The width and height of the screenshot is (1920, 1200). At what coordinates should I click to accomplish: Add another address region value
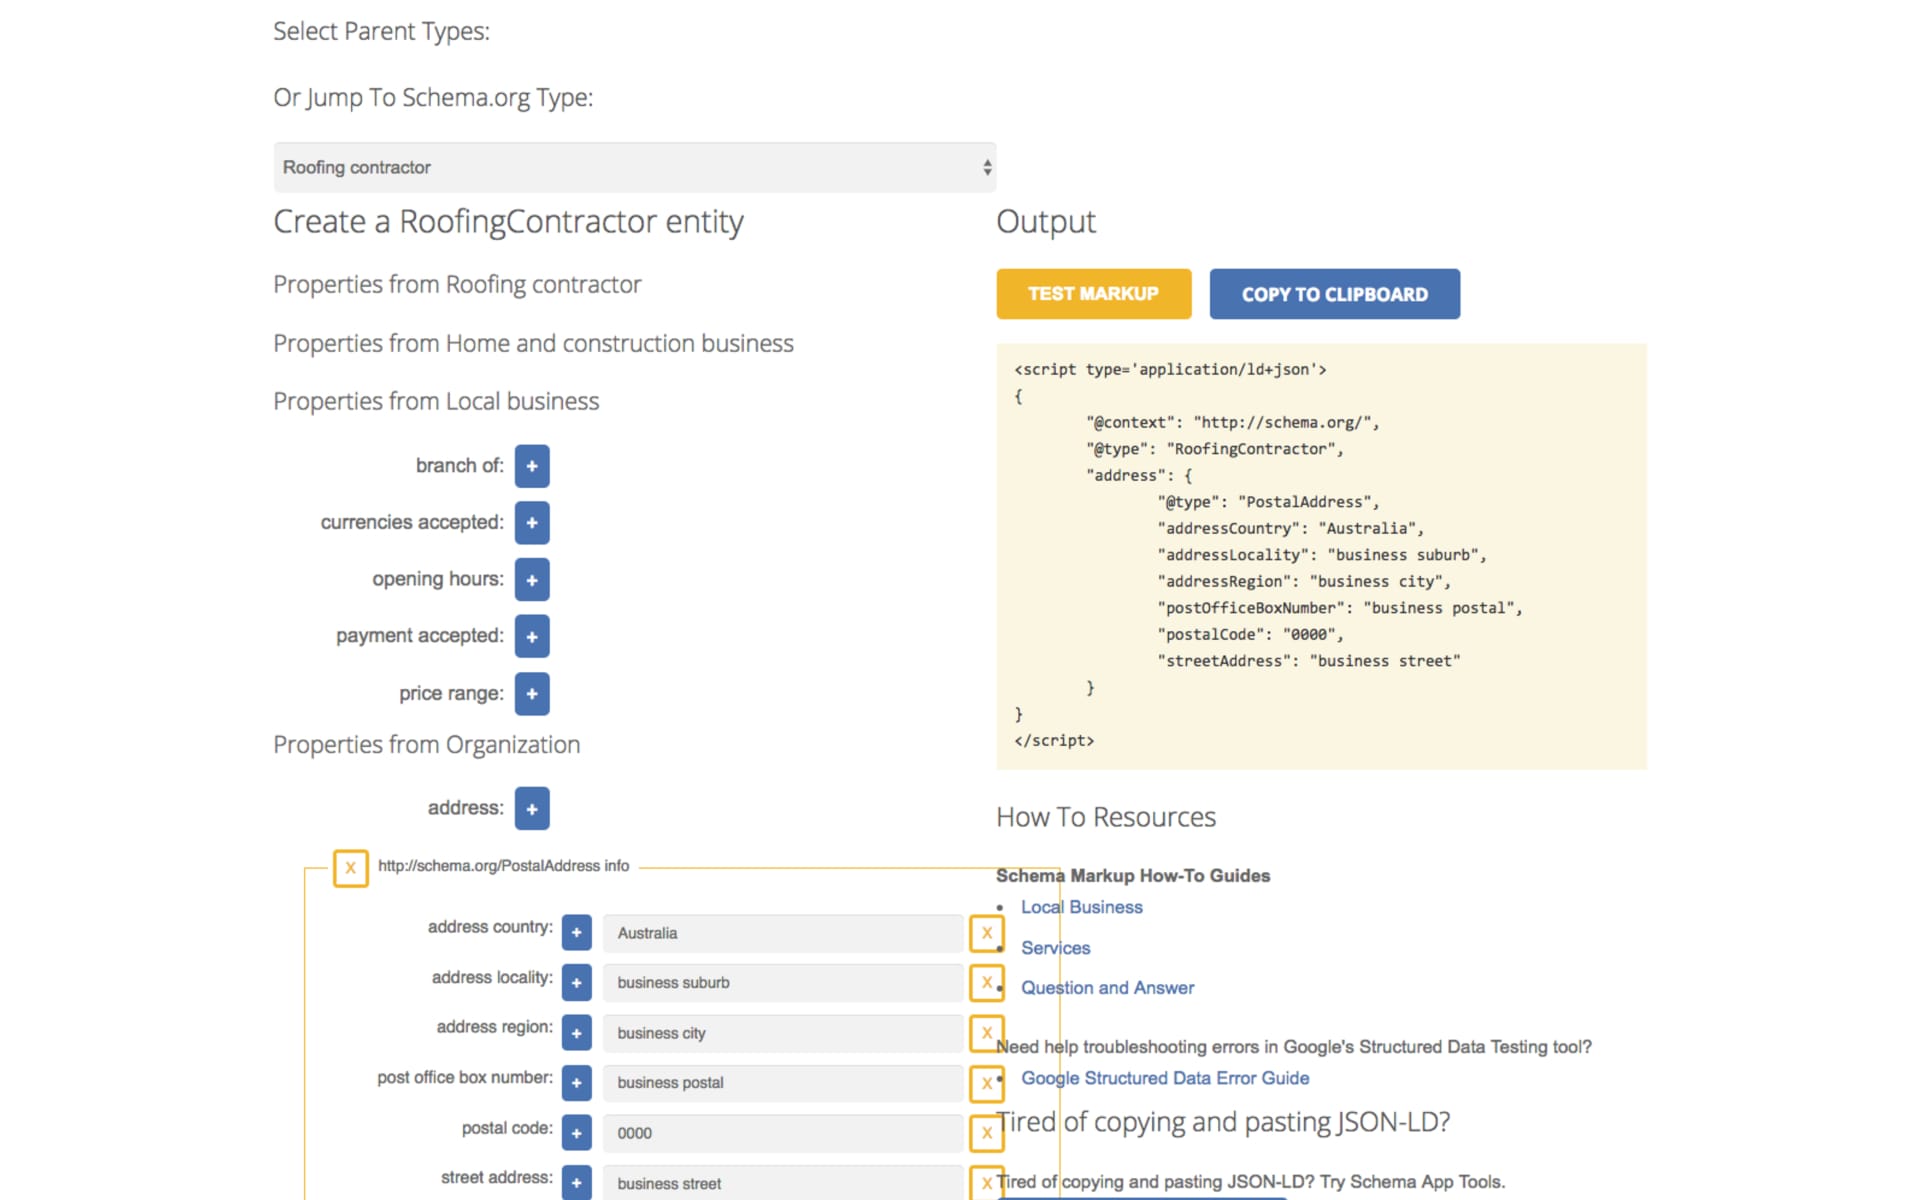[x=576, y=1033]
